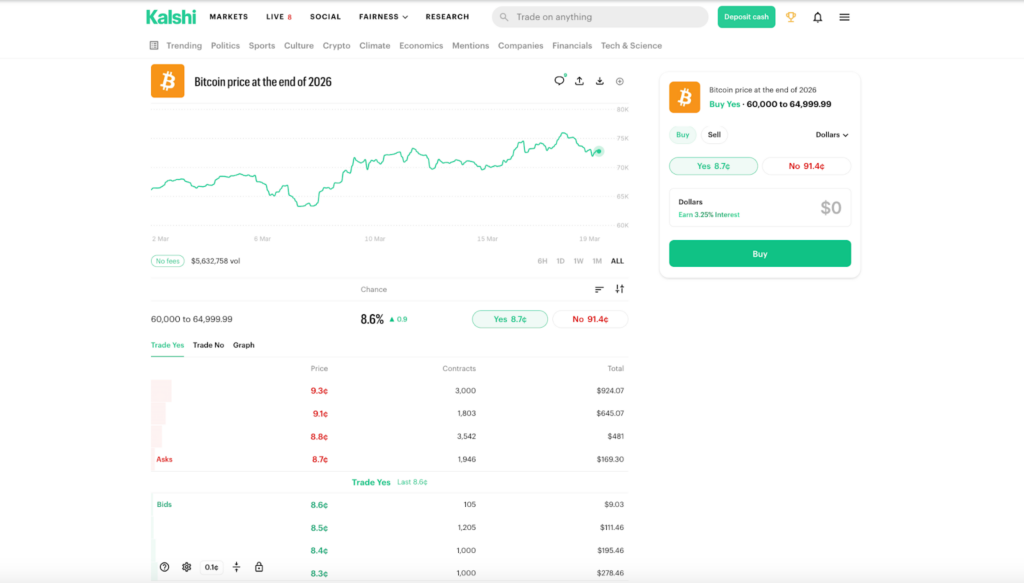Expand the Fairness menu dropdown
The image size is (1024, 583).
(383, 17)
